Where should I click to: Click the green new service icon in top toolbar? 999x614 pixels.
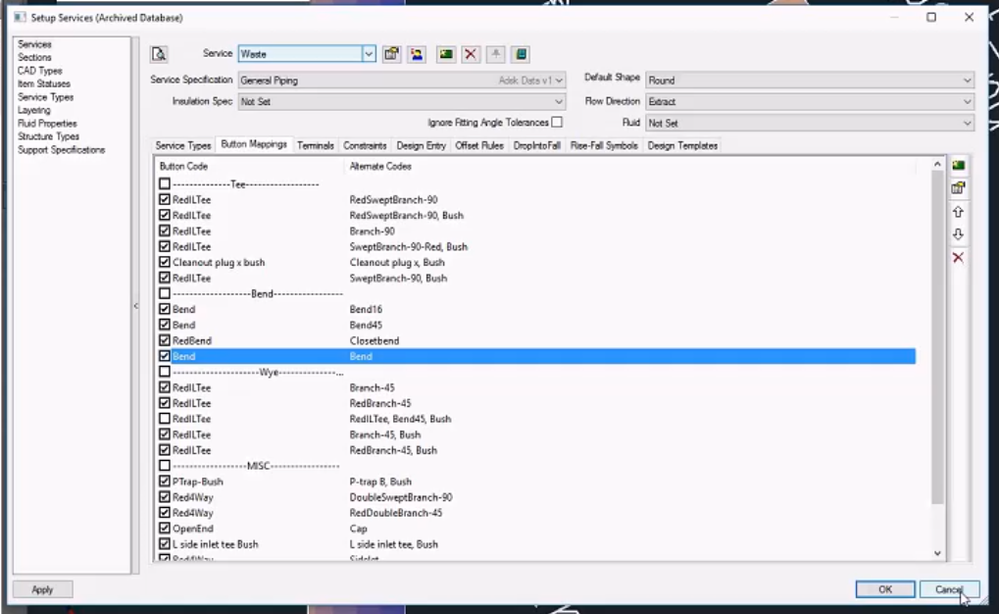446,54
